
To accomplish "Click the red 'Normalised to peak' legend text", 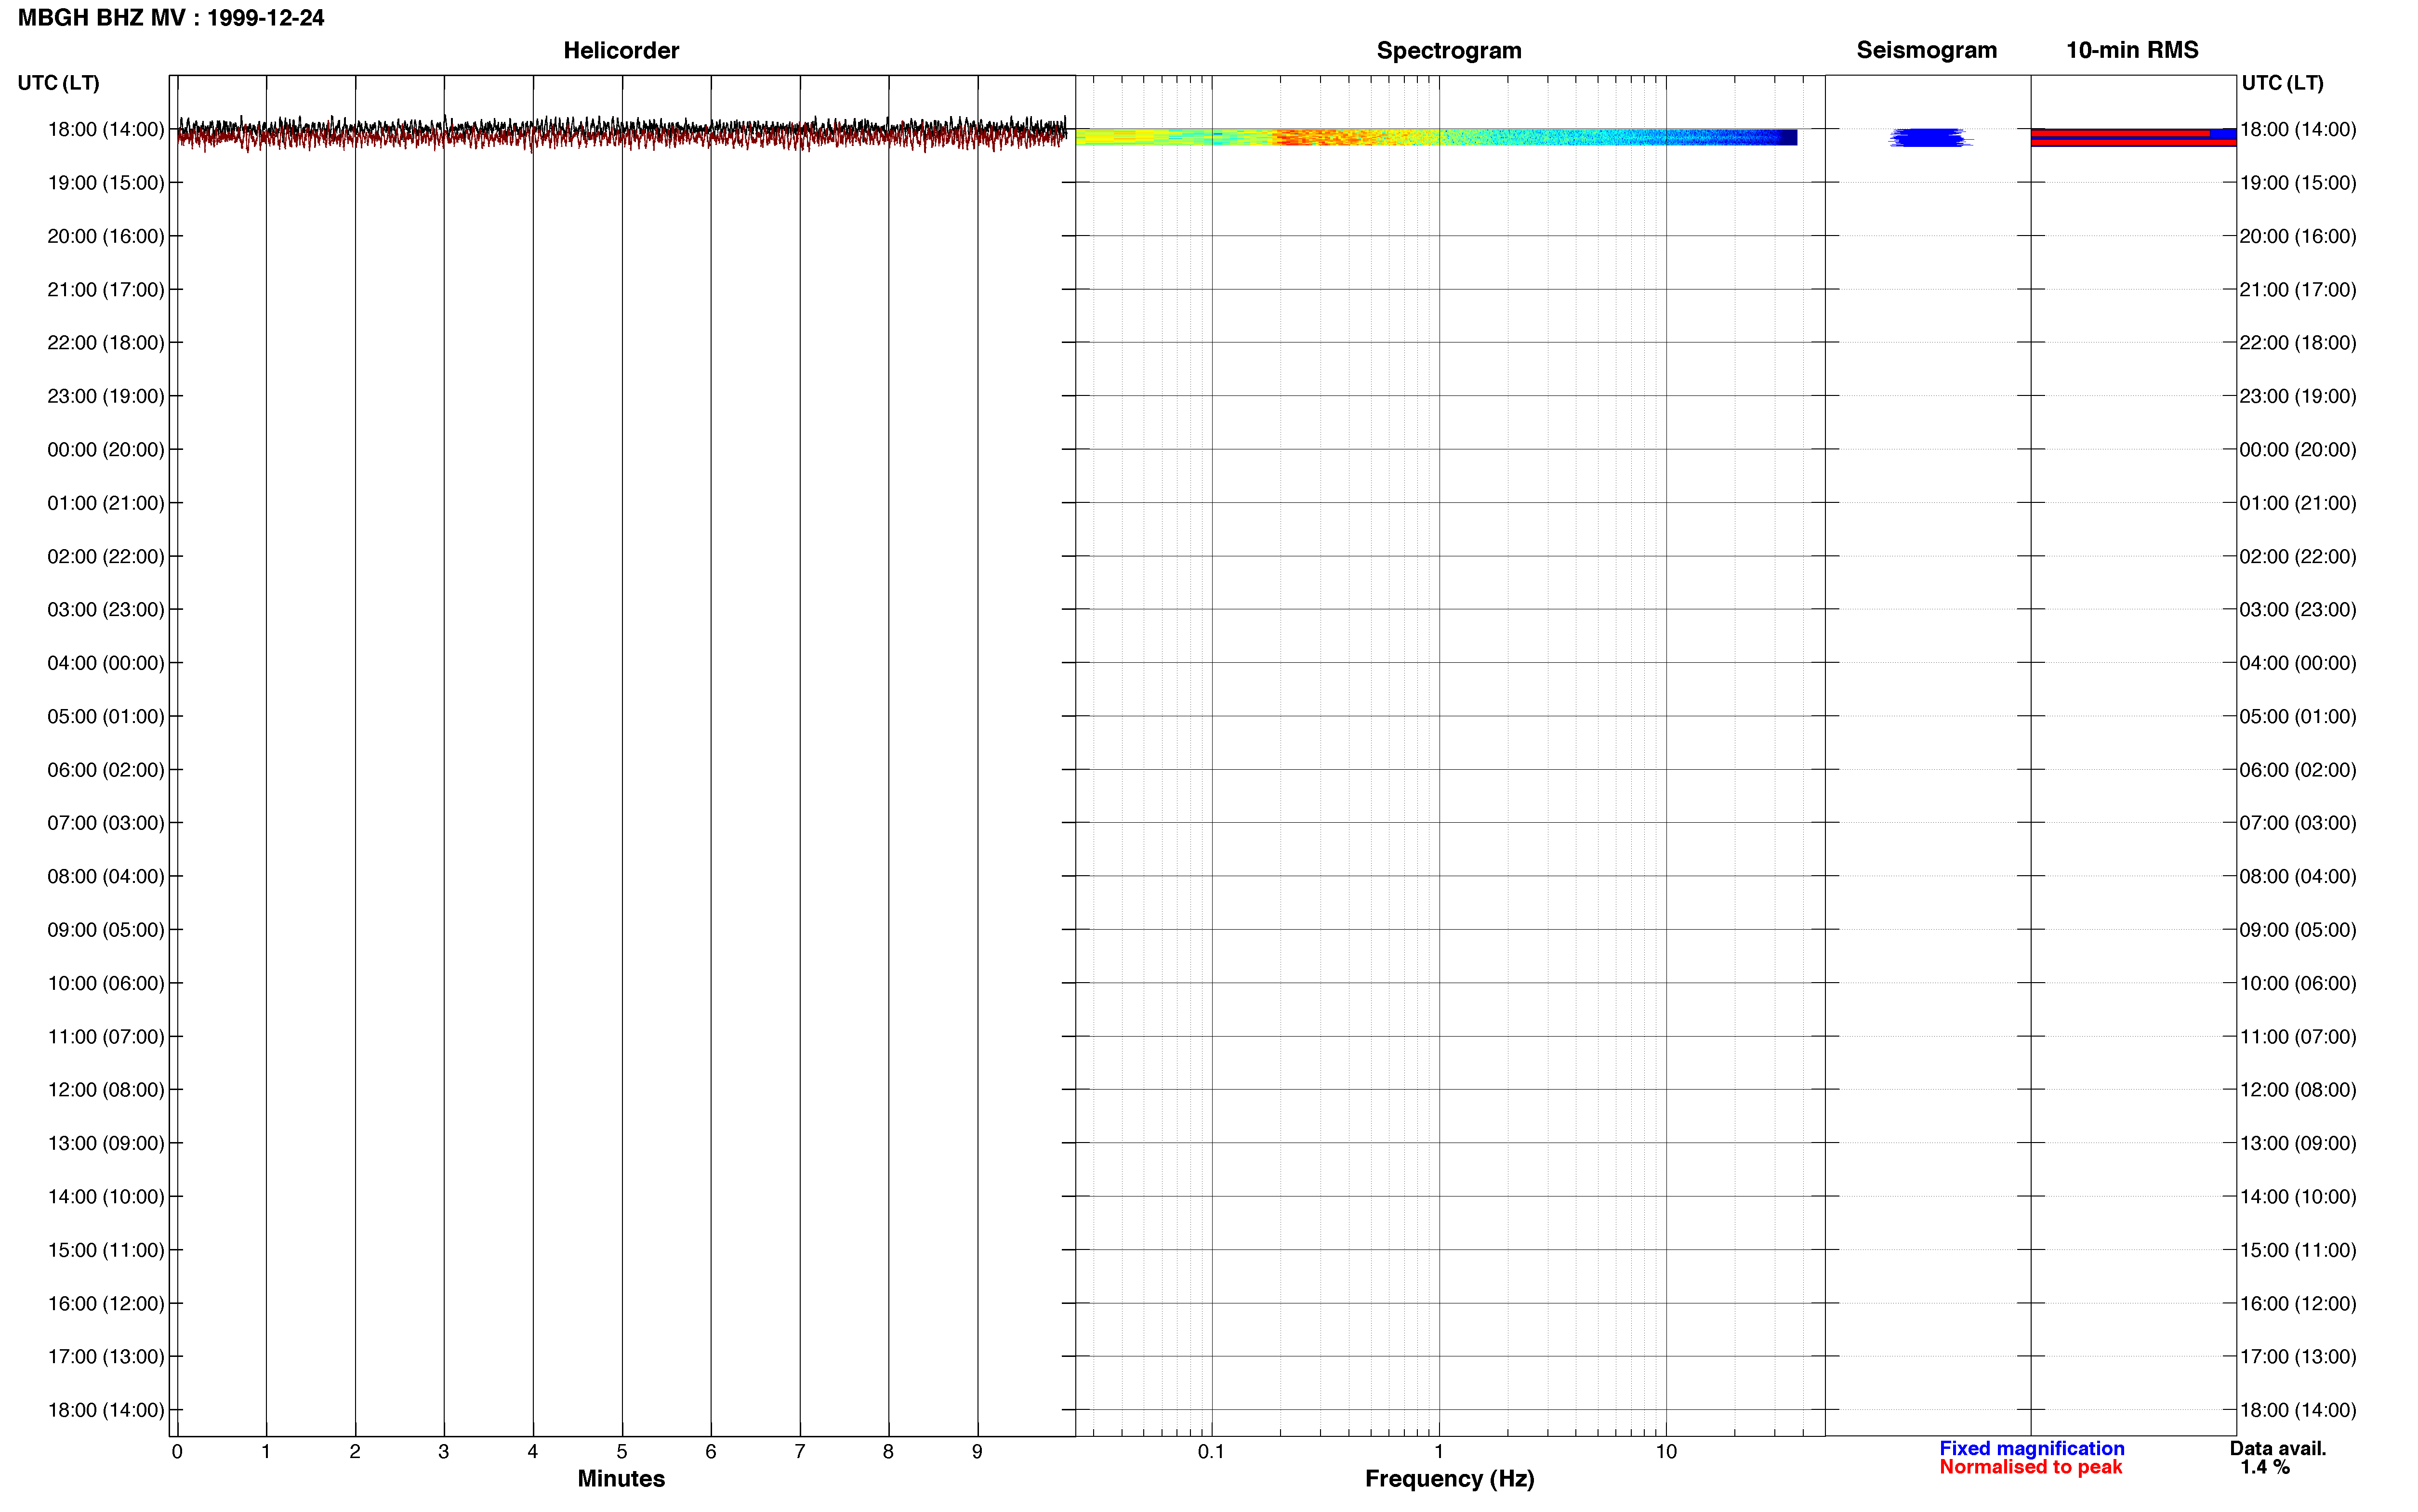I will point(2031,1467).
